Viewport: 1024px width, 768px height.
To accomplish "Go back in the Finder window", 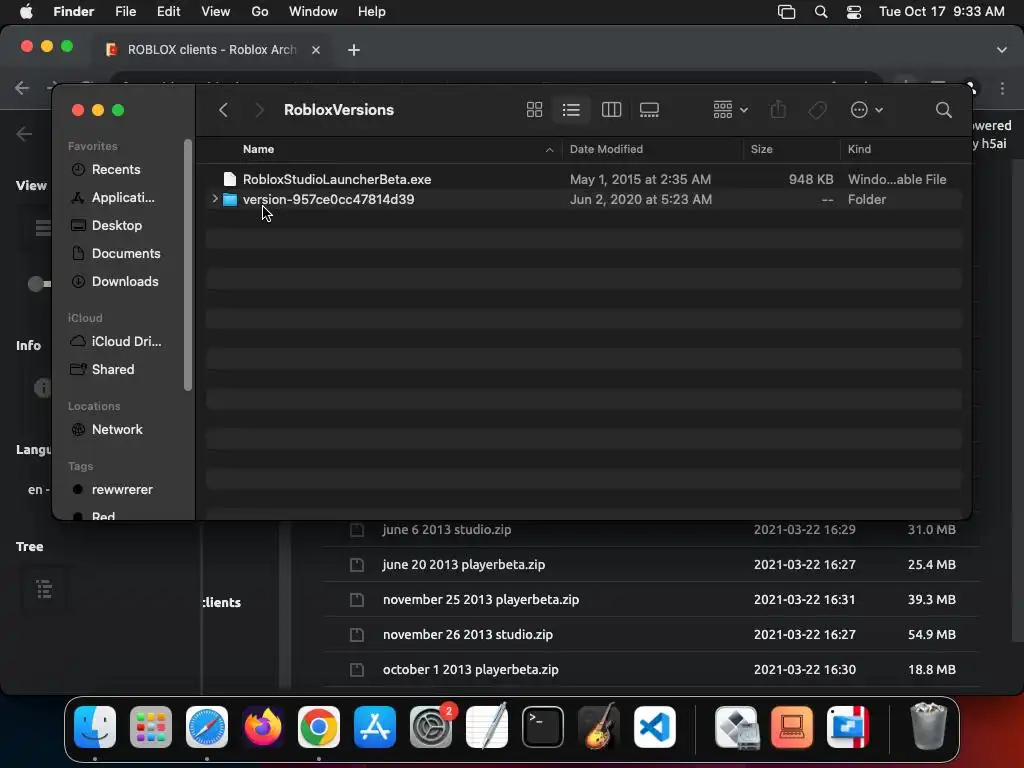I will click(223, 110).
